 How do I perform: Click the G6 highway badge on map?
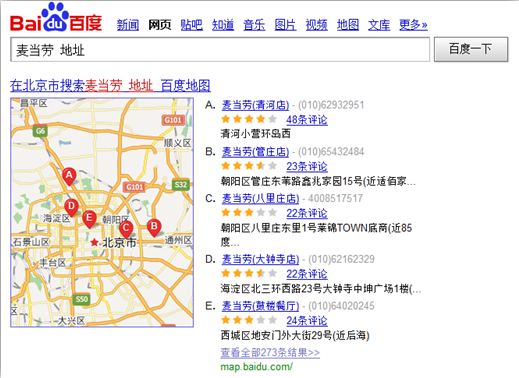40,131
